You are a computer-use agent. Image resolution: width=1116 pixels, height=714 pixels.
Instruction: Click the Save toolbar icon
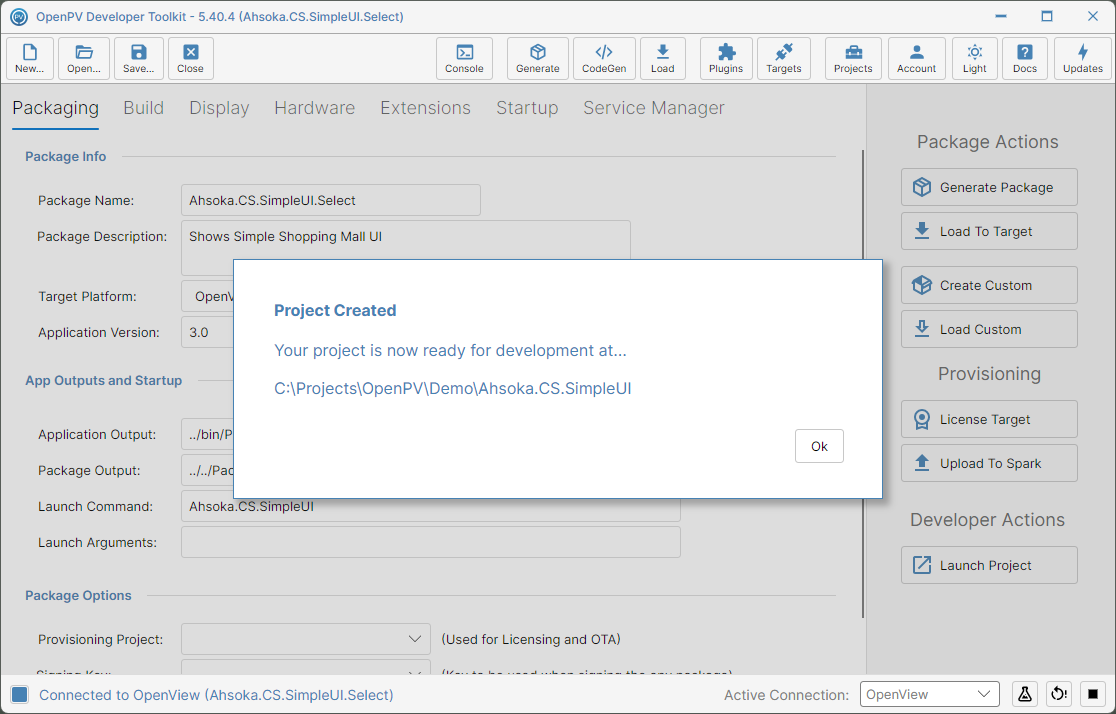[x=139, y=58]
